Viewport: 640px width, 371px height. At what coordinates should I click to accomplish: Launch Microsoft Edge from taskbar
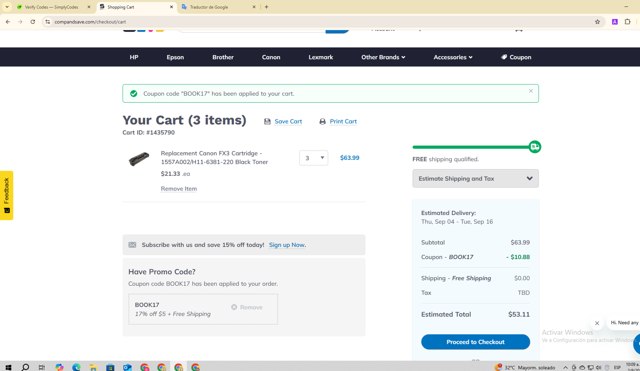click(x=76, y=367)
